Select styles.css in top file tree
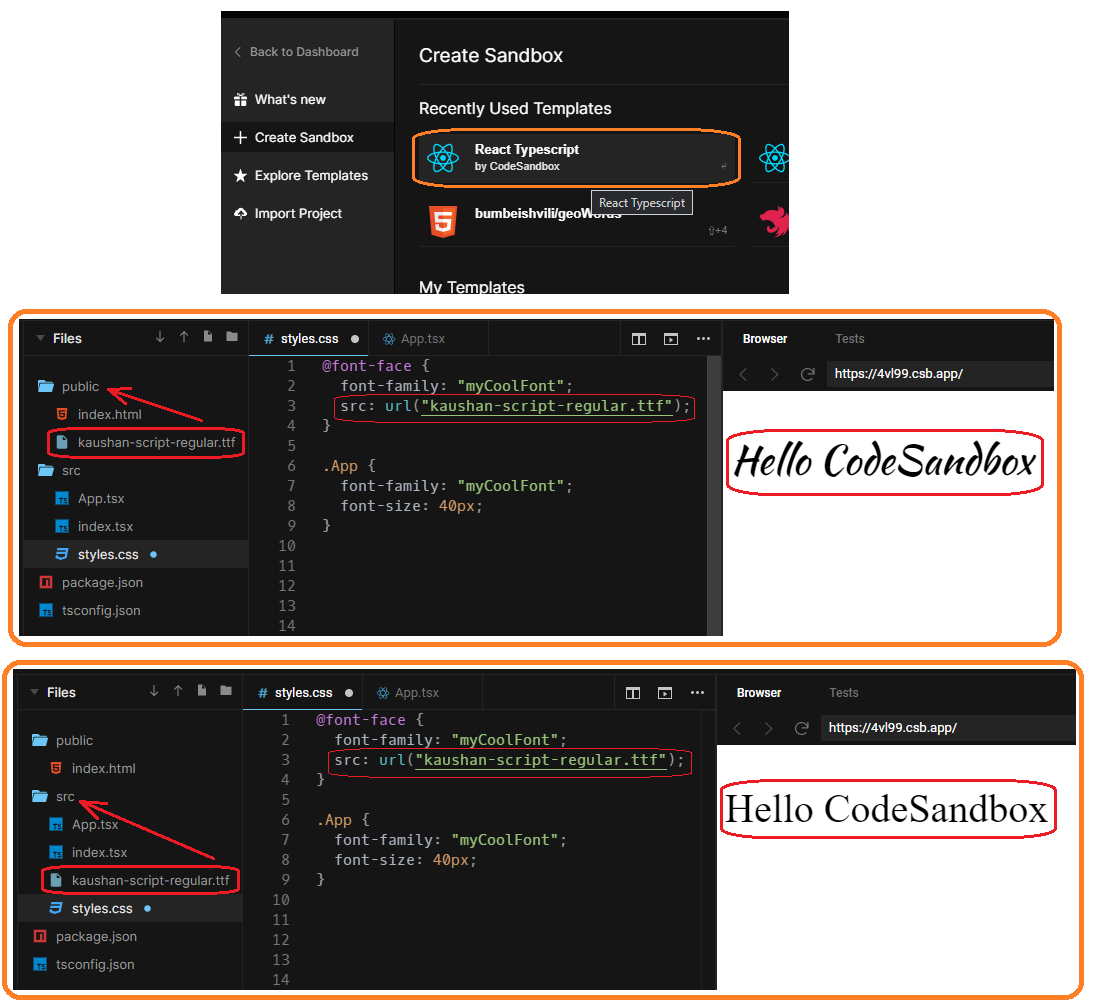The width and height of the screenshot is (1093, 1007). [136, 554]
